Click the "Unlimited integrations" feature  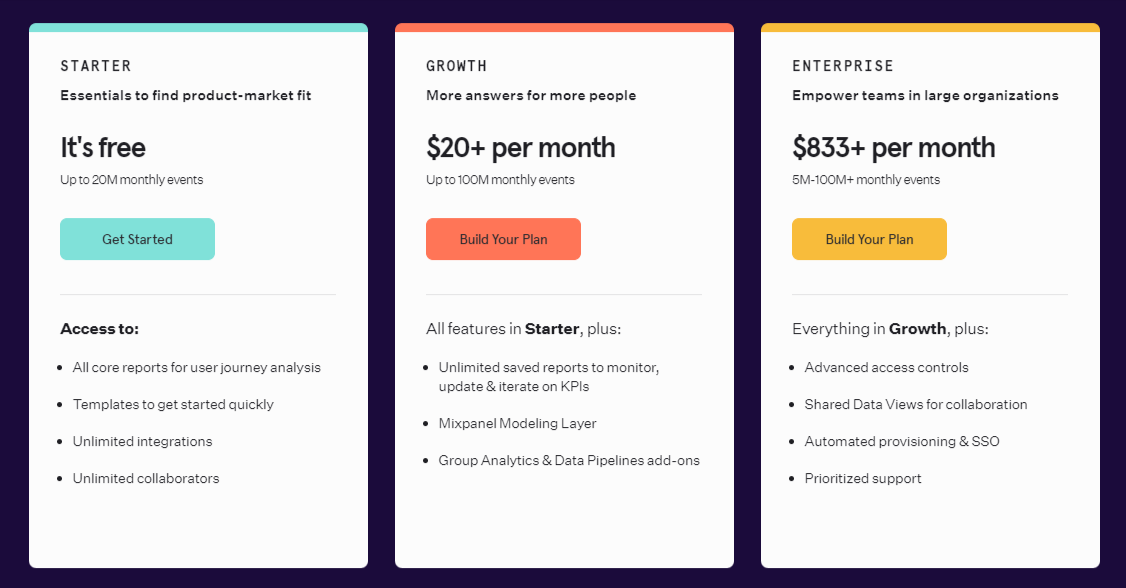click(x=143, y=441)
